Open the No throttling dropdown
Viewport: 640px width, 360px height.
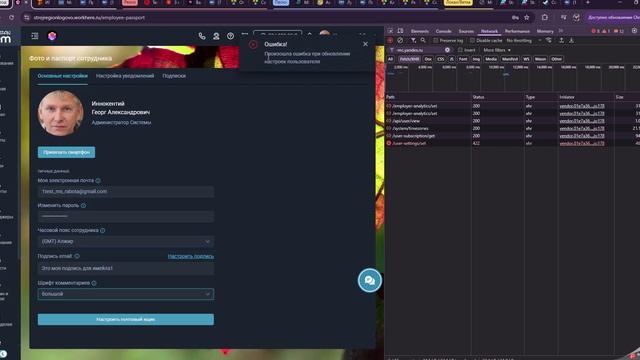coord(524,40)
